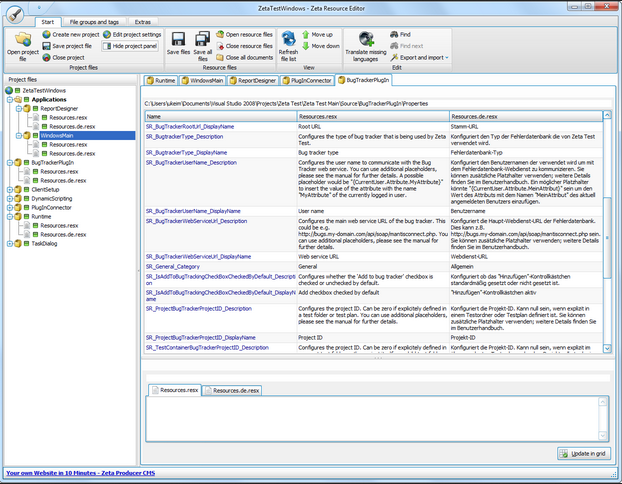Image resolution: width=622 pixels, height=484 pixels.
Task: Open Zeta Producer CMS link
Action: [x=81, y=473]
